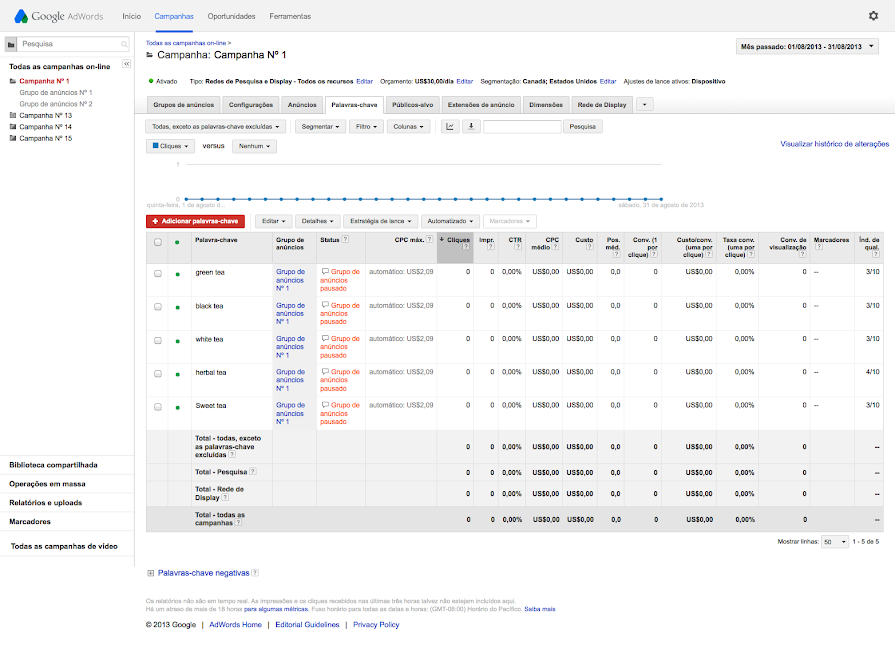Click help icon next to Status header

point(346,240)
